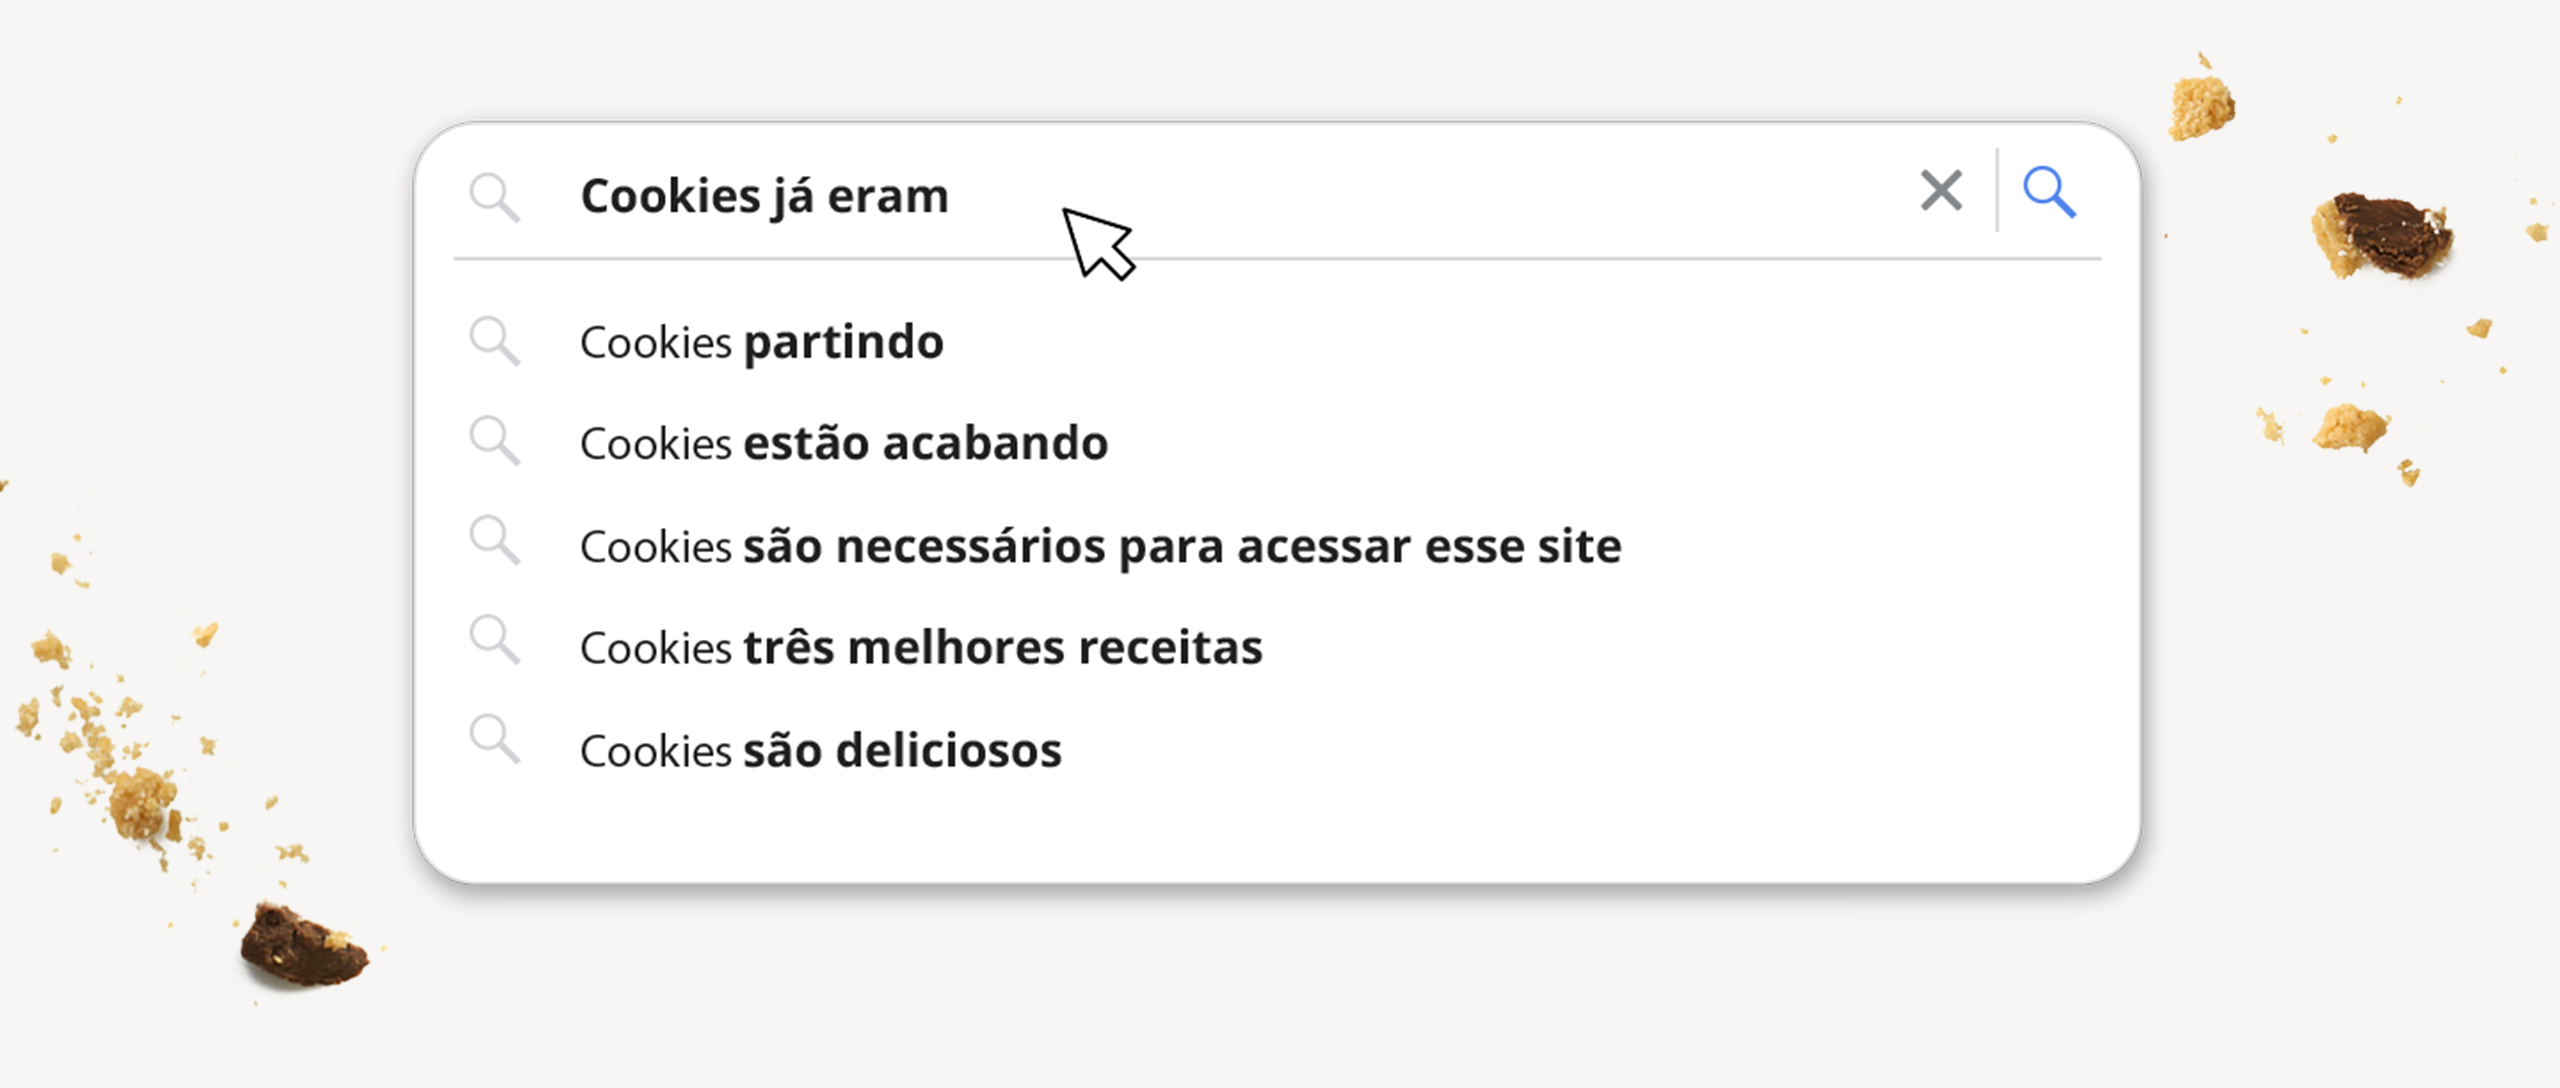Screen dimensions: 2560x1088
Task: Click the gray magnifier left of 'Cookies já eram'
Action: (494, 196)
